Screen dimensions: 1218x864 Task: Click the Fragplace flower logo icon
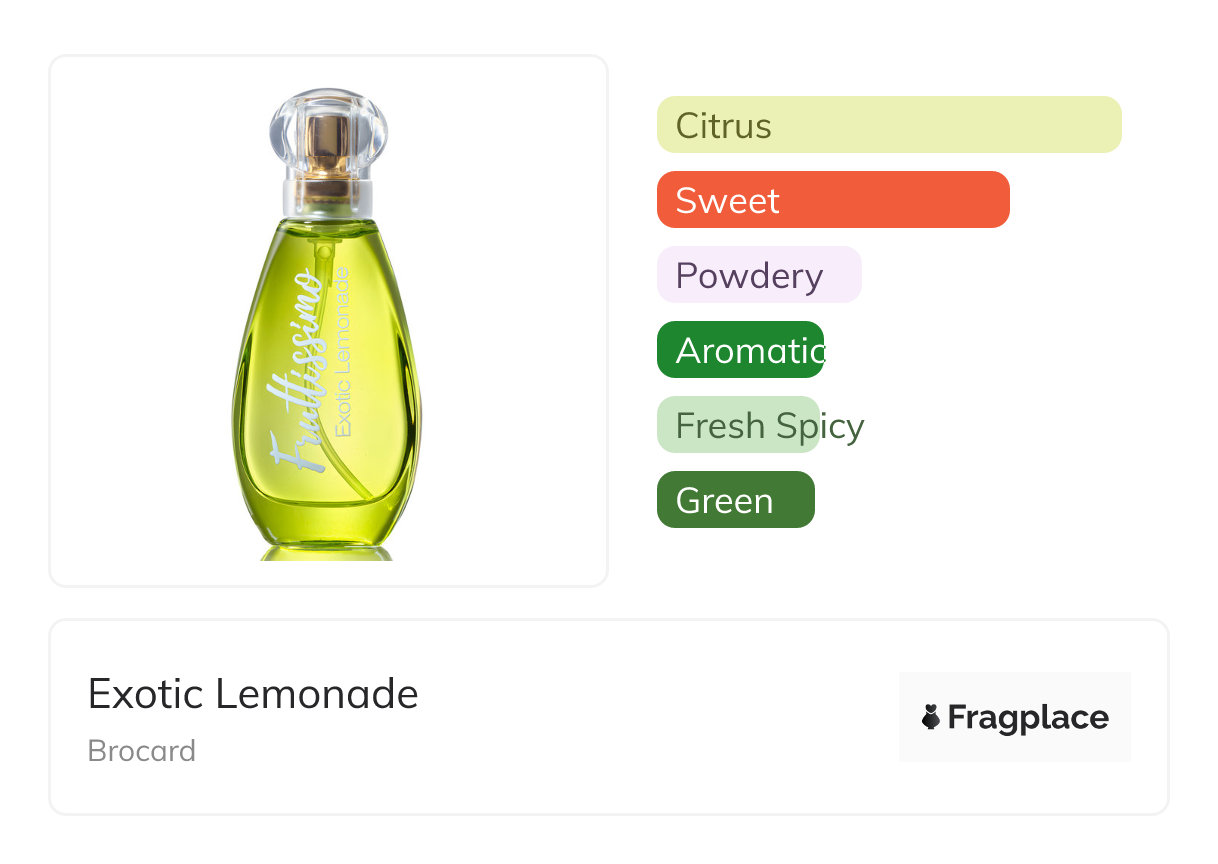pyautogui.click(x=931, y=717)
